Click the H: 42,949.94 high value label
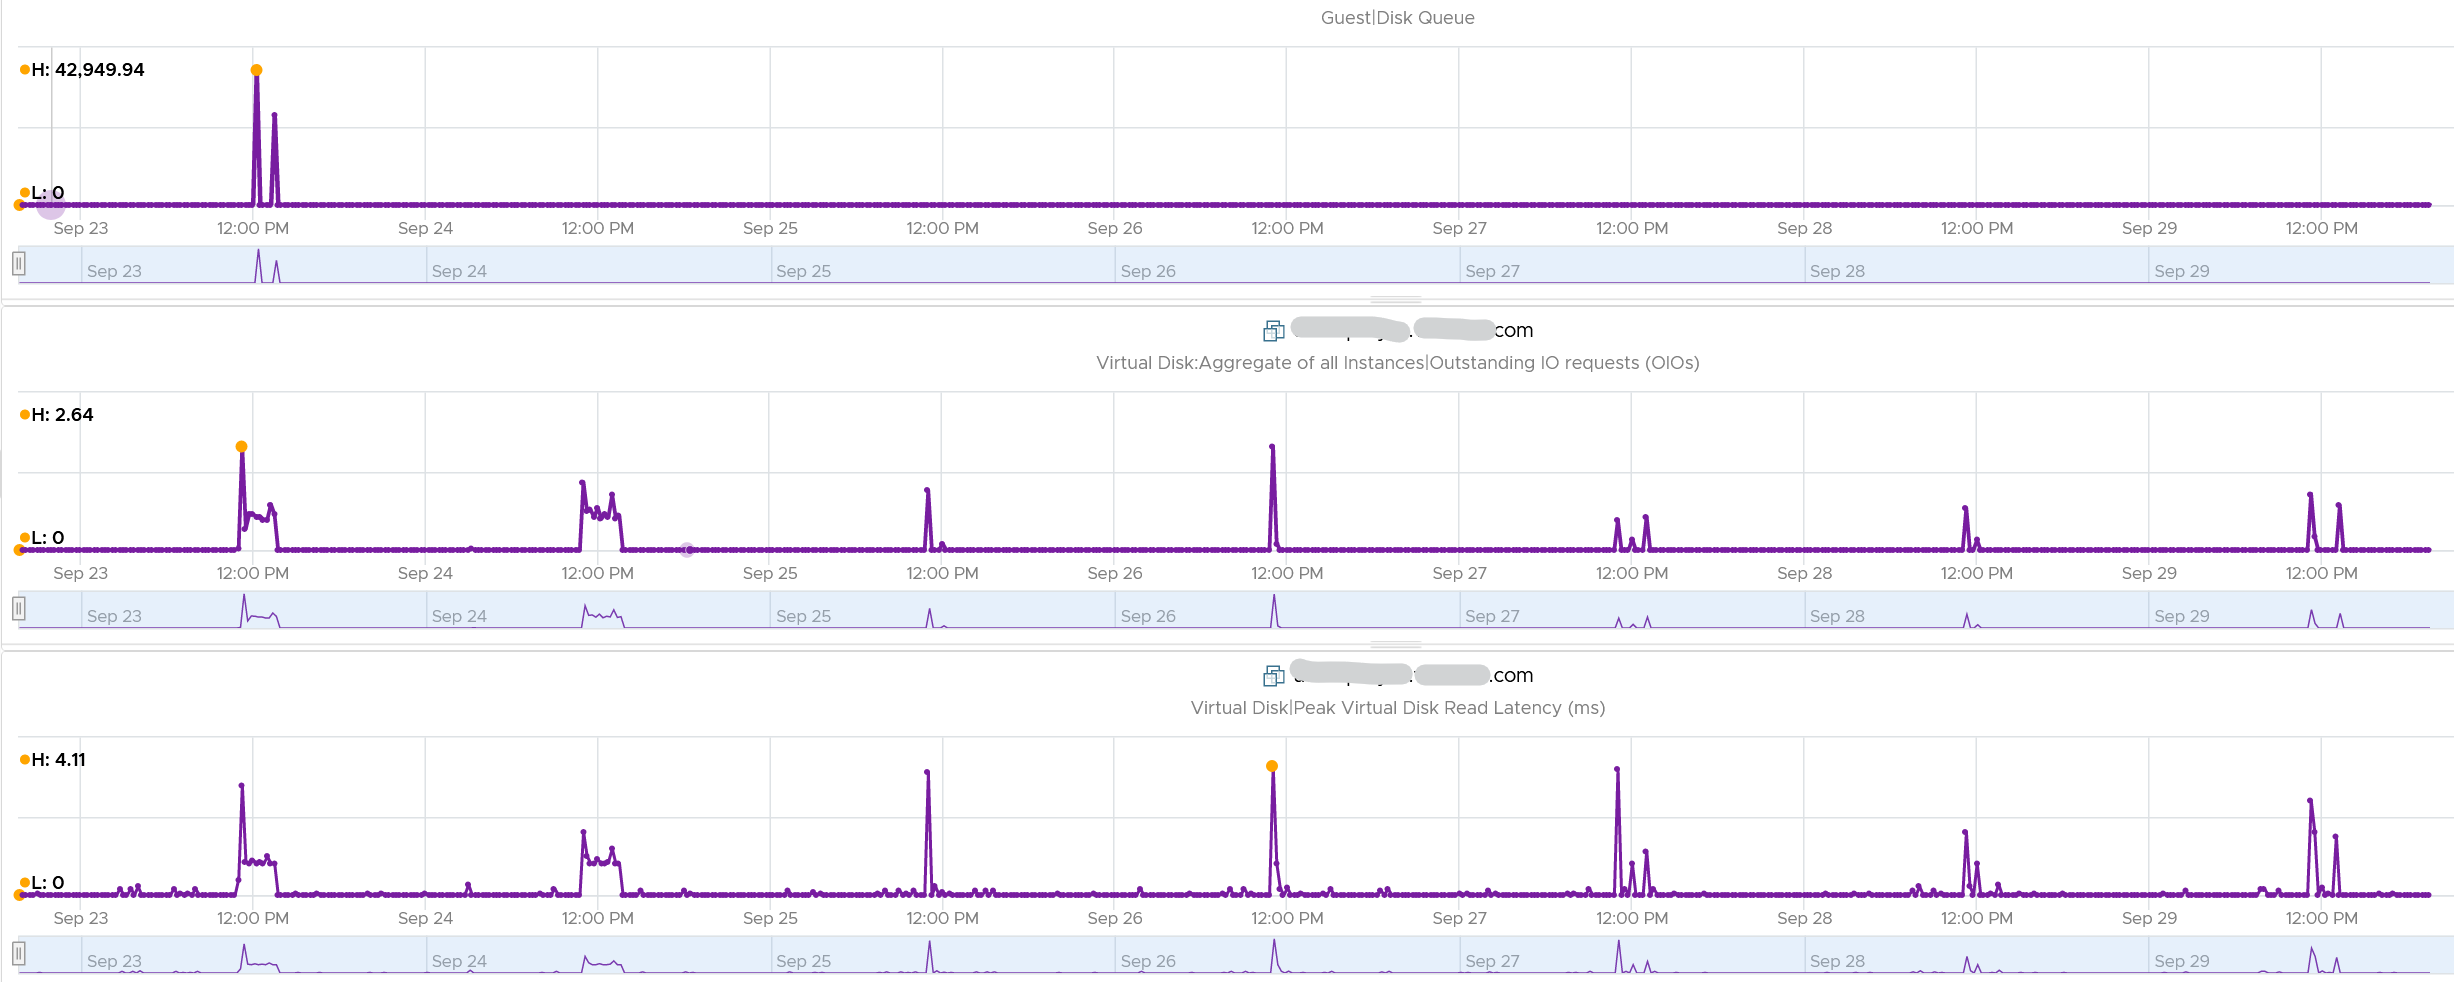 87,70
